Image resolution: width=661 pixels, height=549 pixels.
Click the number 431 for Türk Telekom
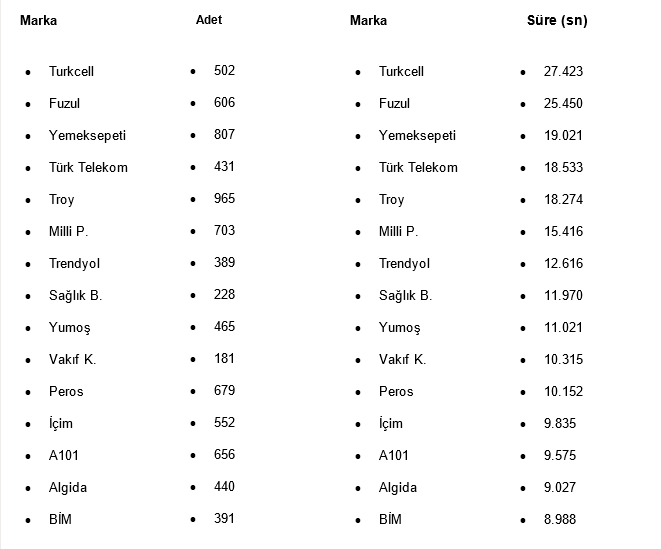pos(224,167)
